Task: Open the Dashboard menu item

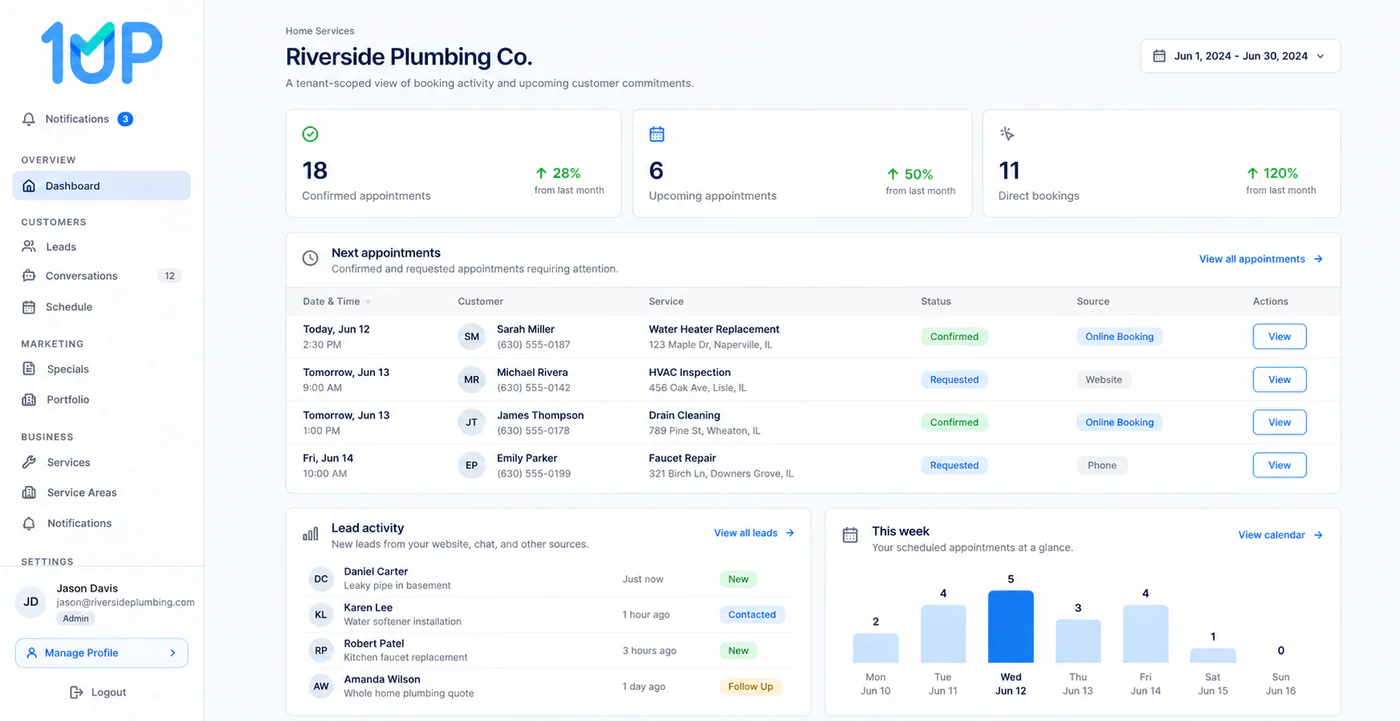Action: click(102, 186)
